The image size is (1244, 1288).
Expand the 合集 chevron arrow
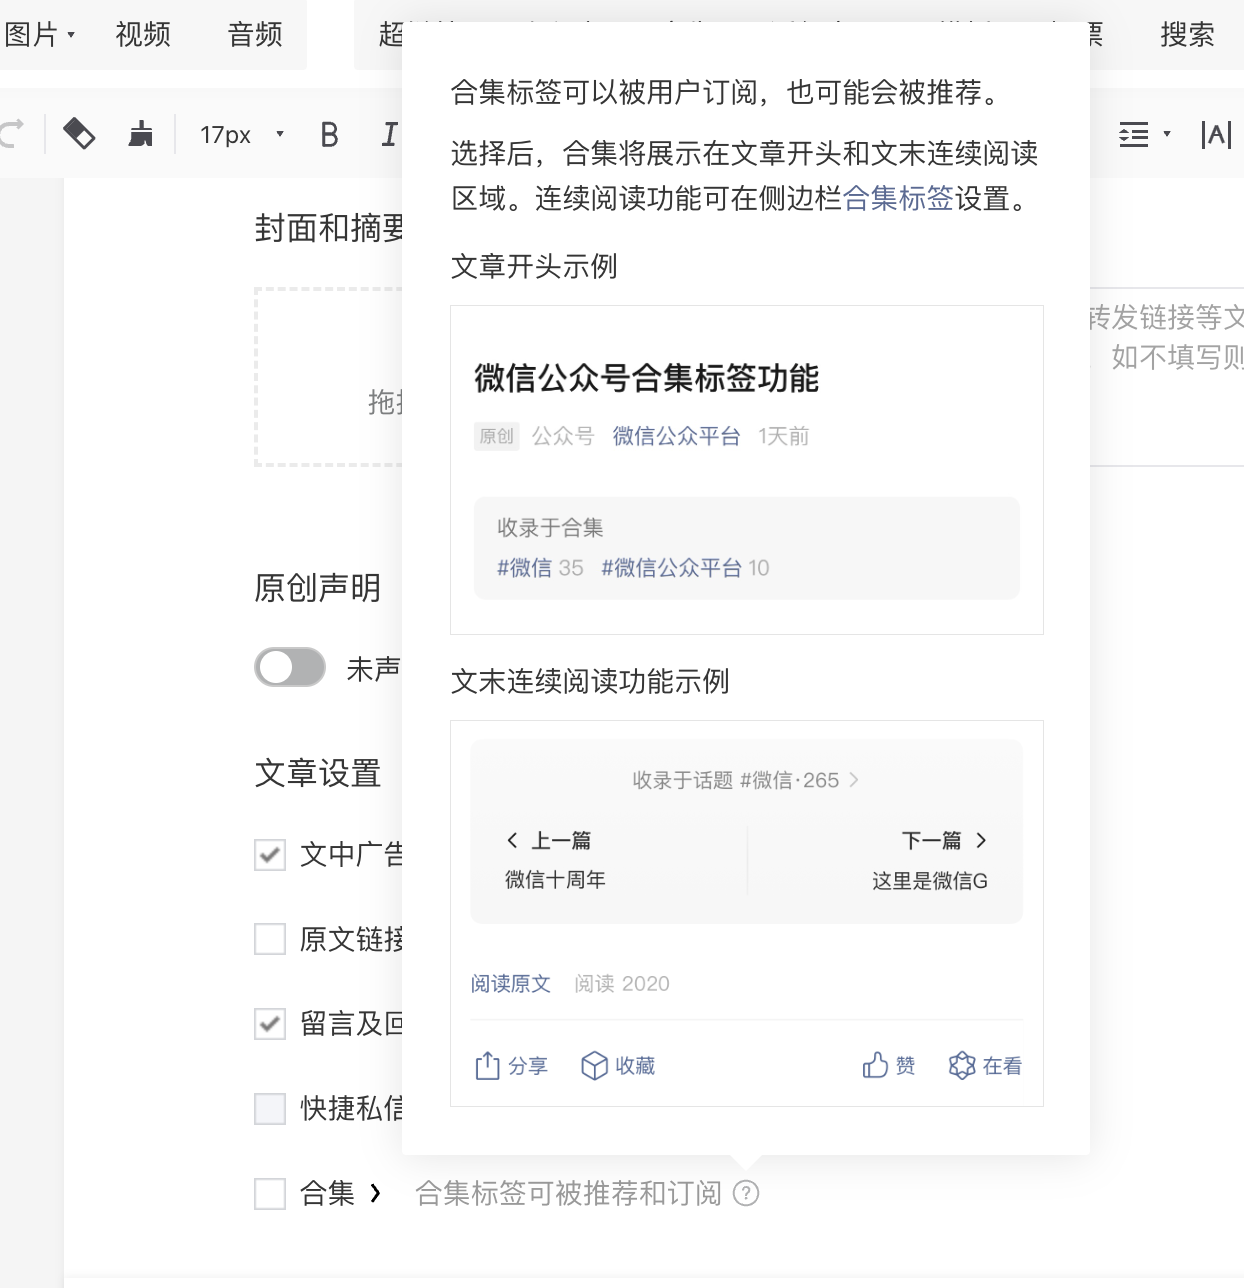click(x=375, y=1193)
